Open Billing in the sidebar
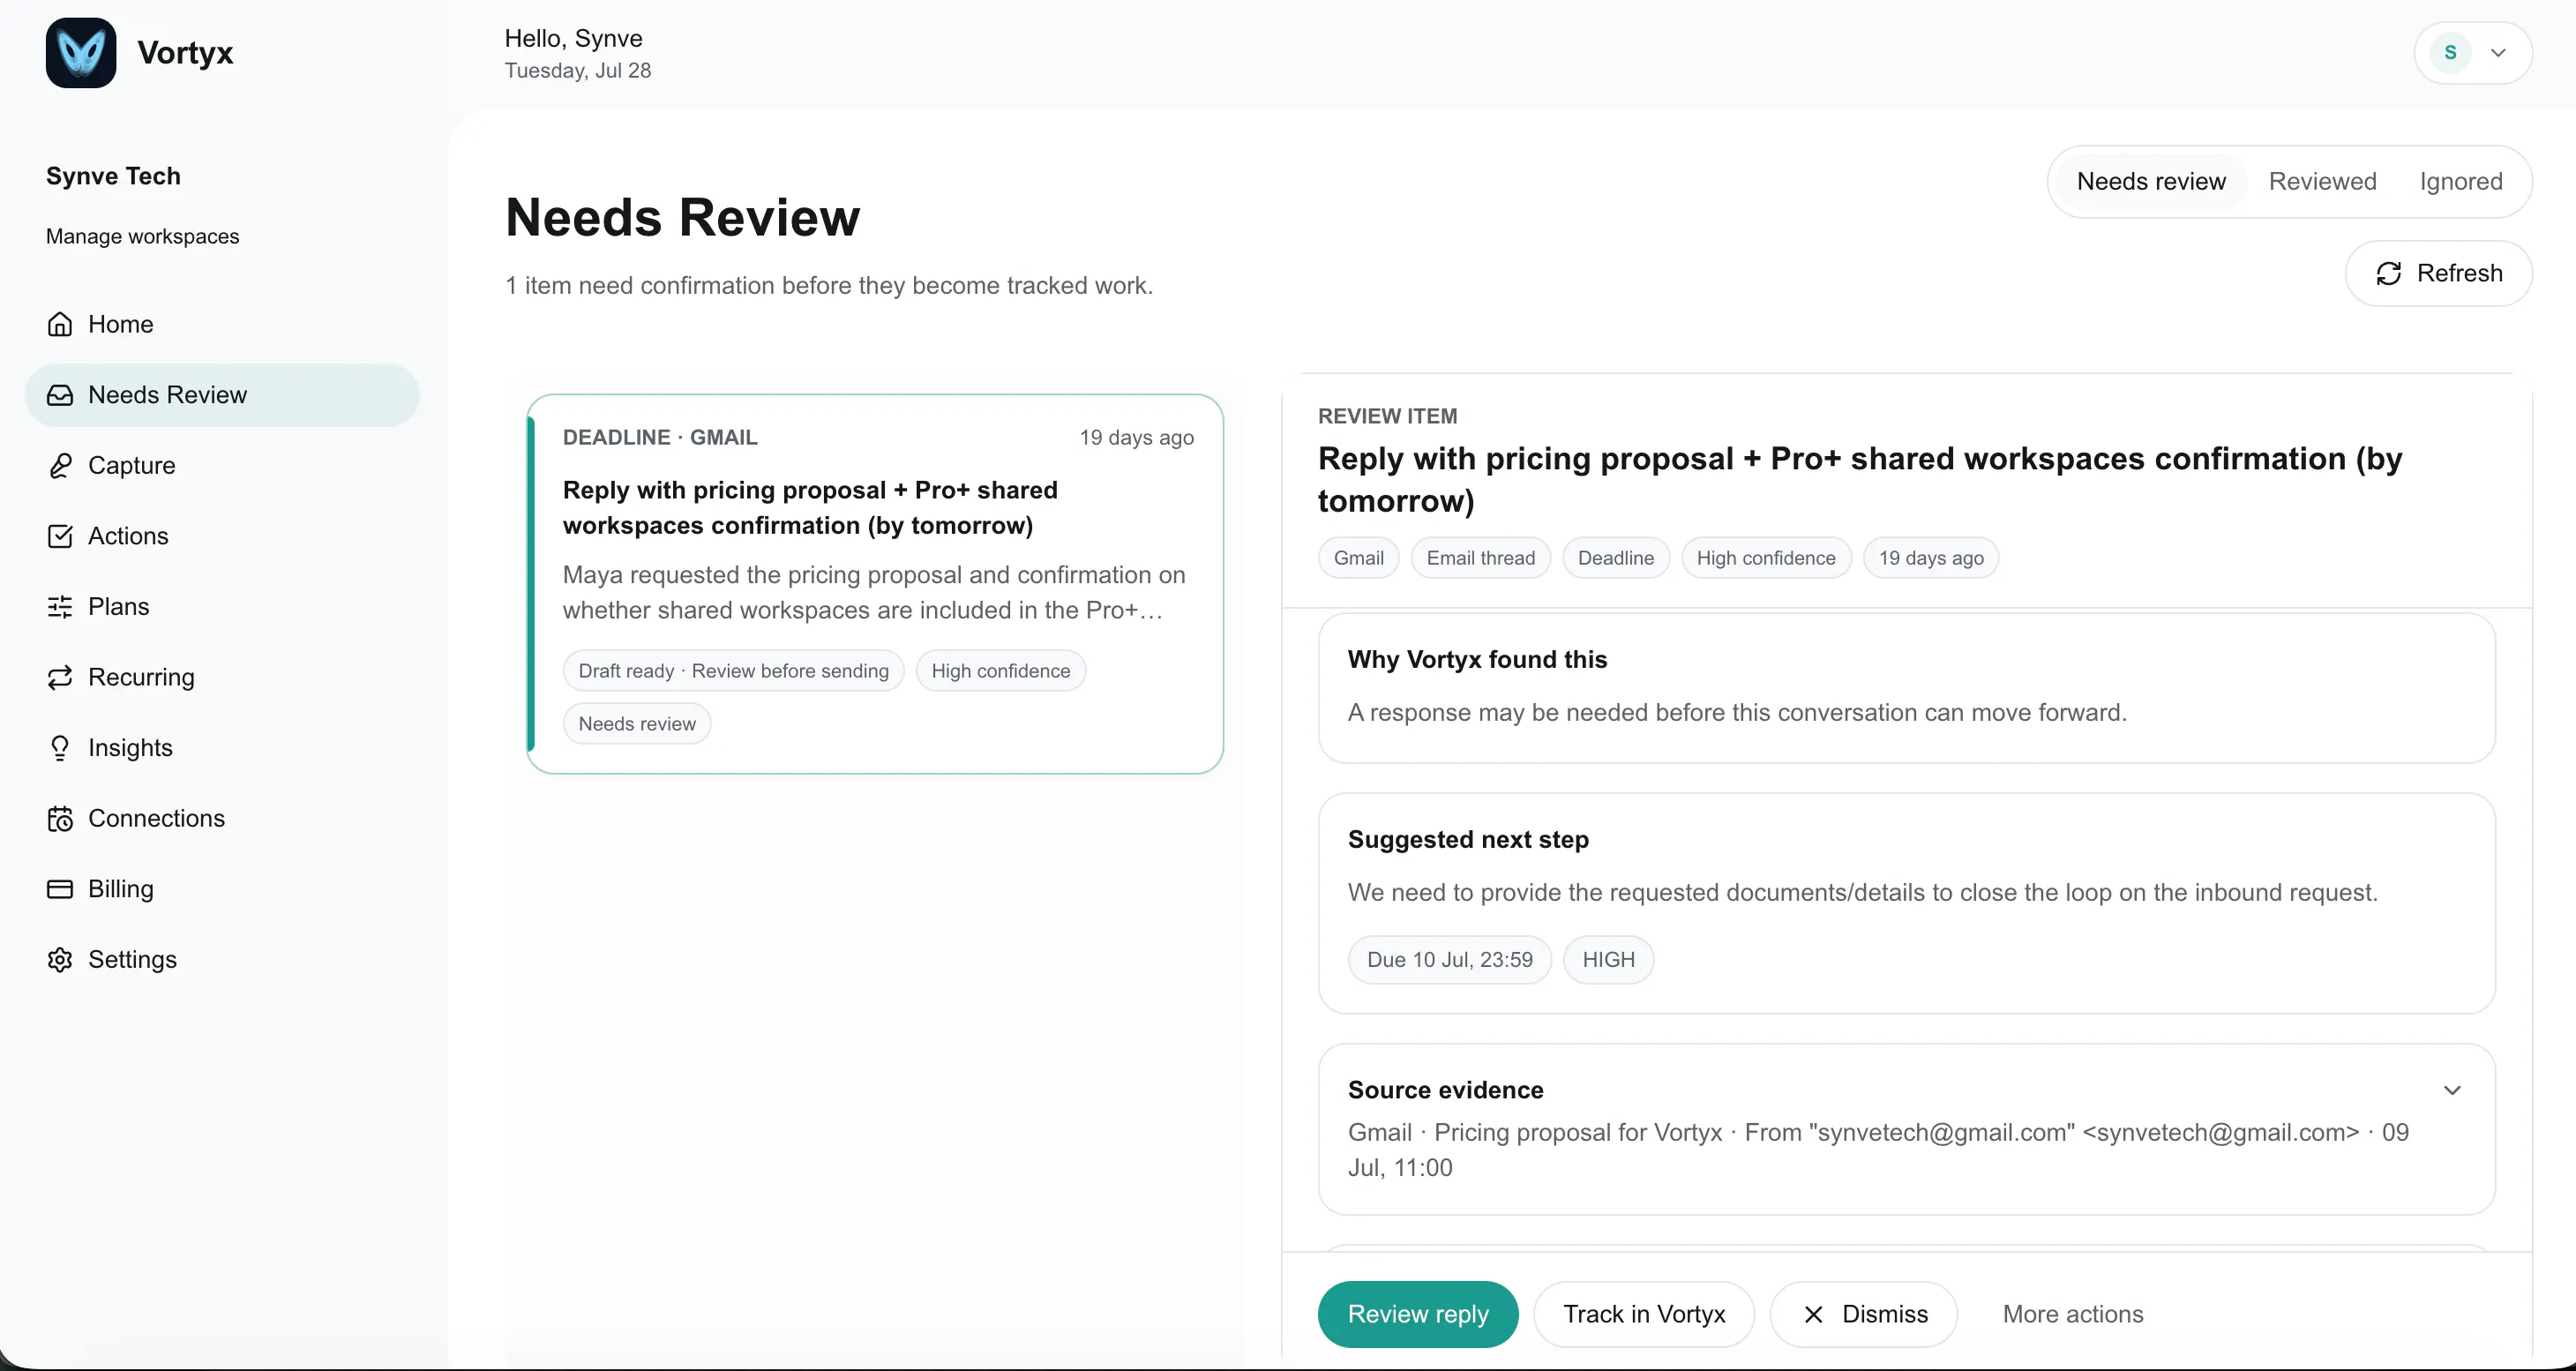This screenshot has width=2576, height=1371. pyautogui.click(x=222, y=889)
